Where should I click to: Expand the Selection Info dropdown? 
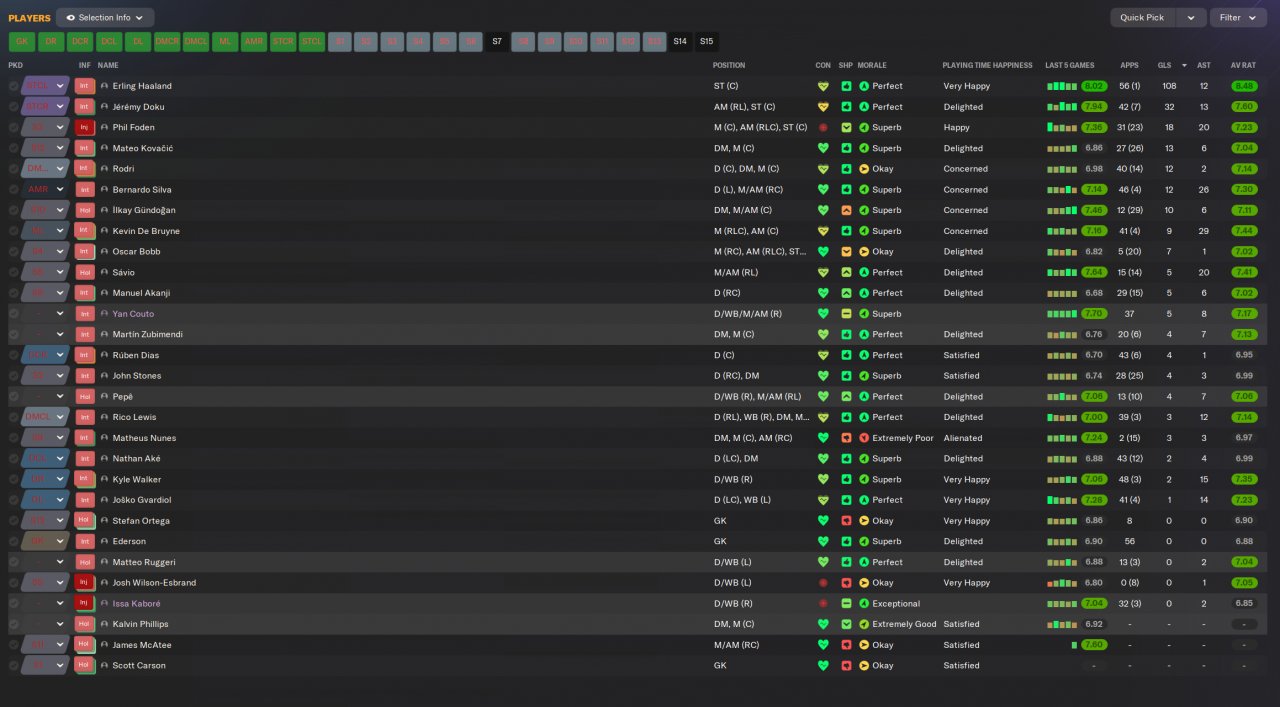coord(105,17)
